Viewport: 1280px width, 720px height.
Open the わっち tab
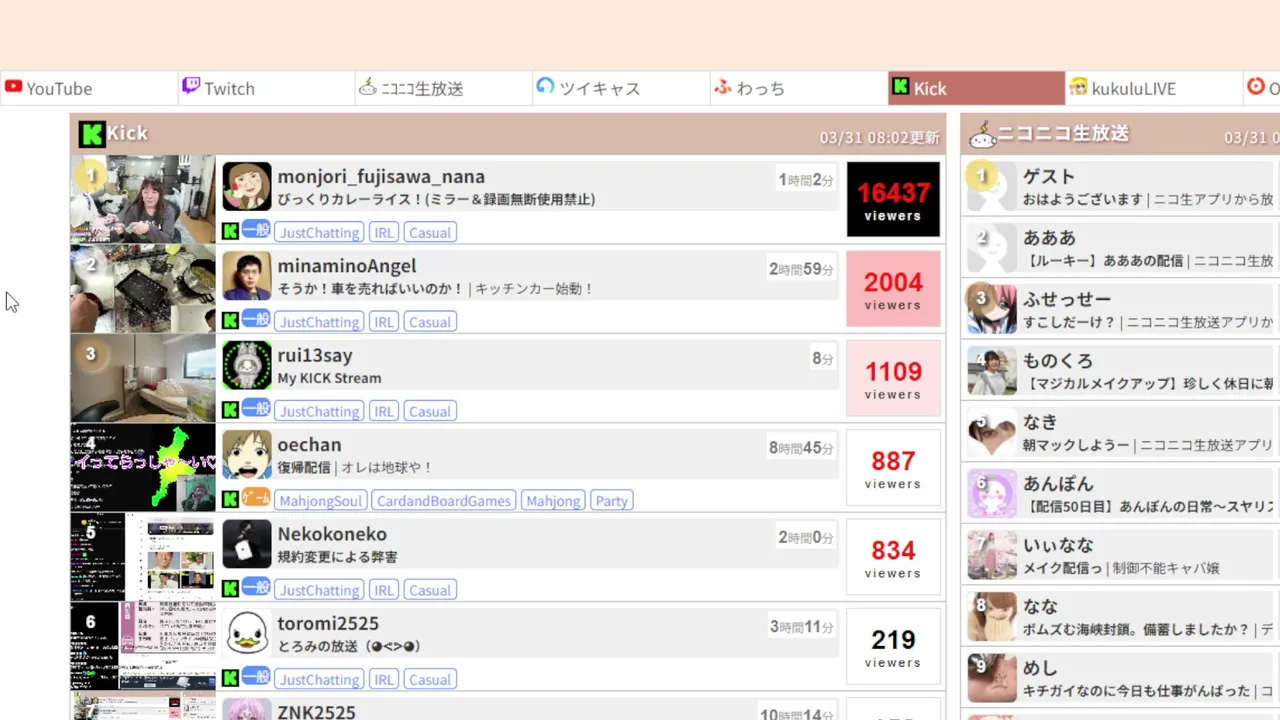(798, 88)
